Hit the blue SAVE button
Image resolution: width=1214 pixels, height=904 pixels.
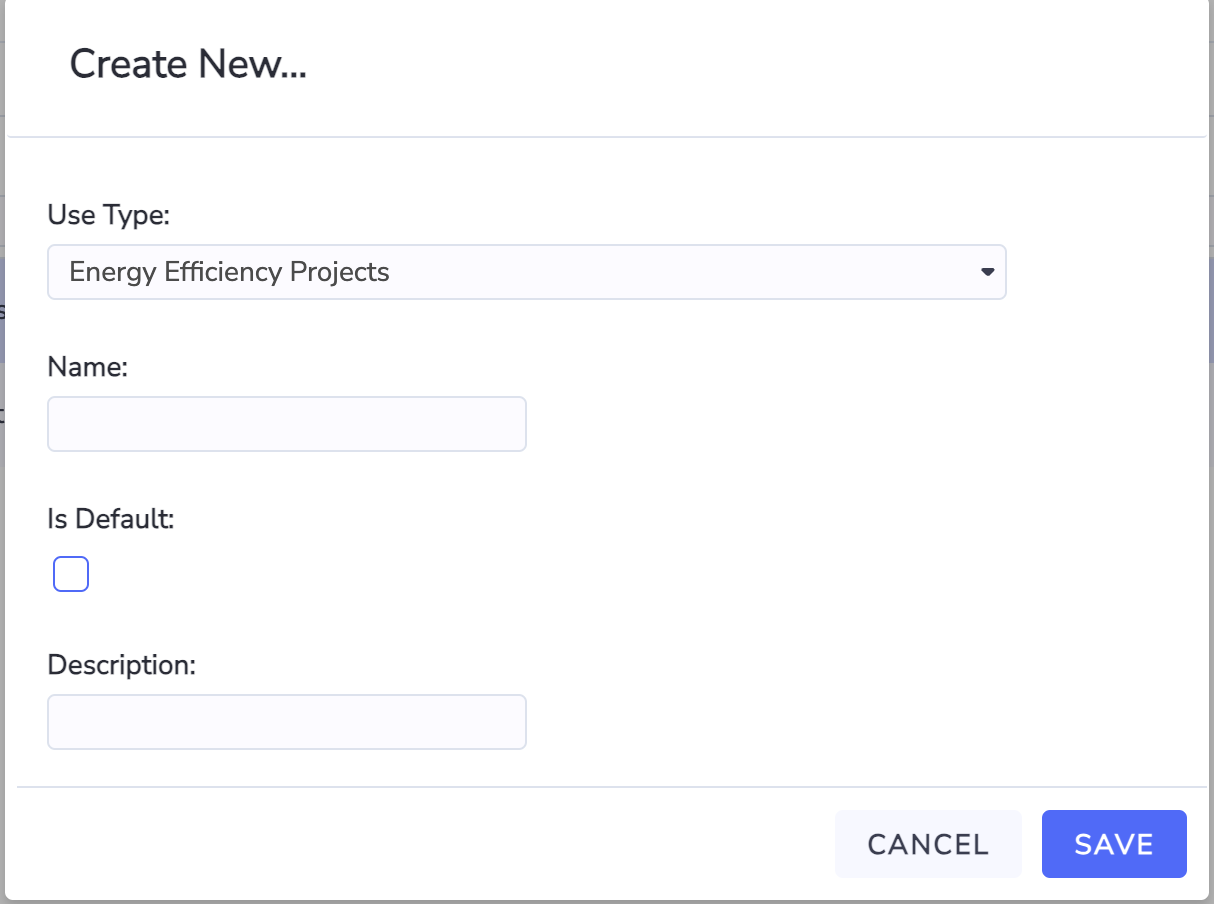1114,844
